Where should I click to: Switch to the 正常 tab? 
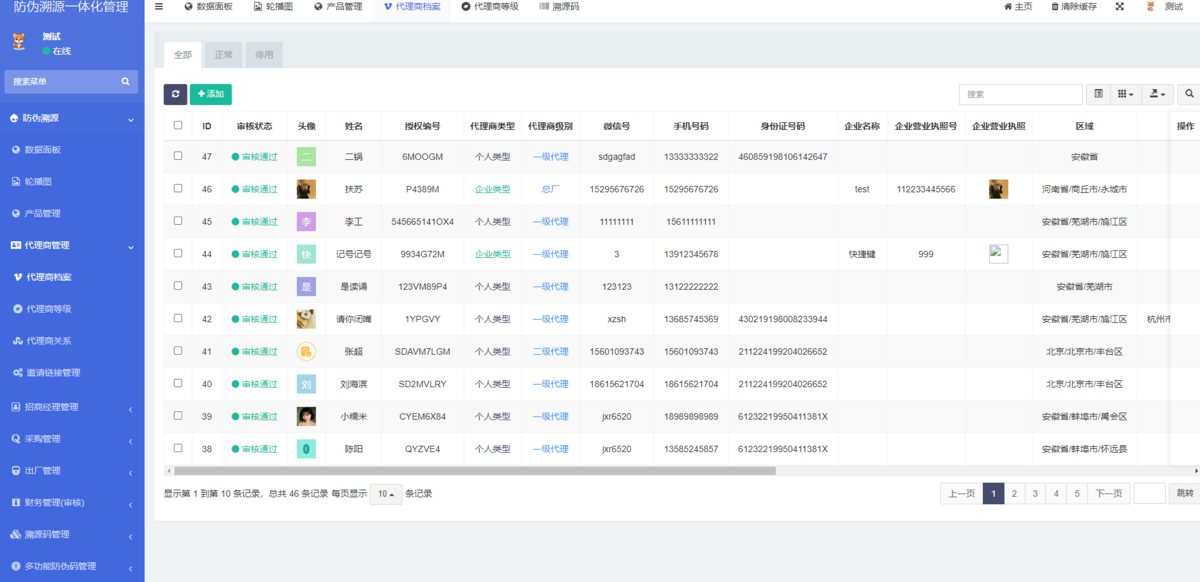click(223, 54)
